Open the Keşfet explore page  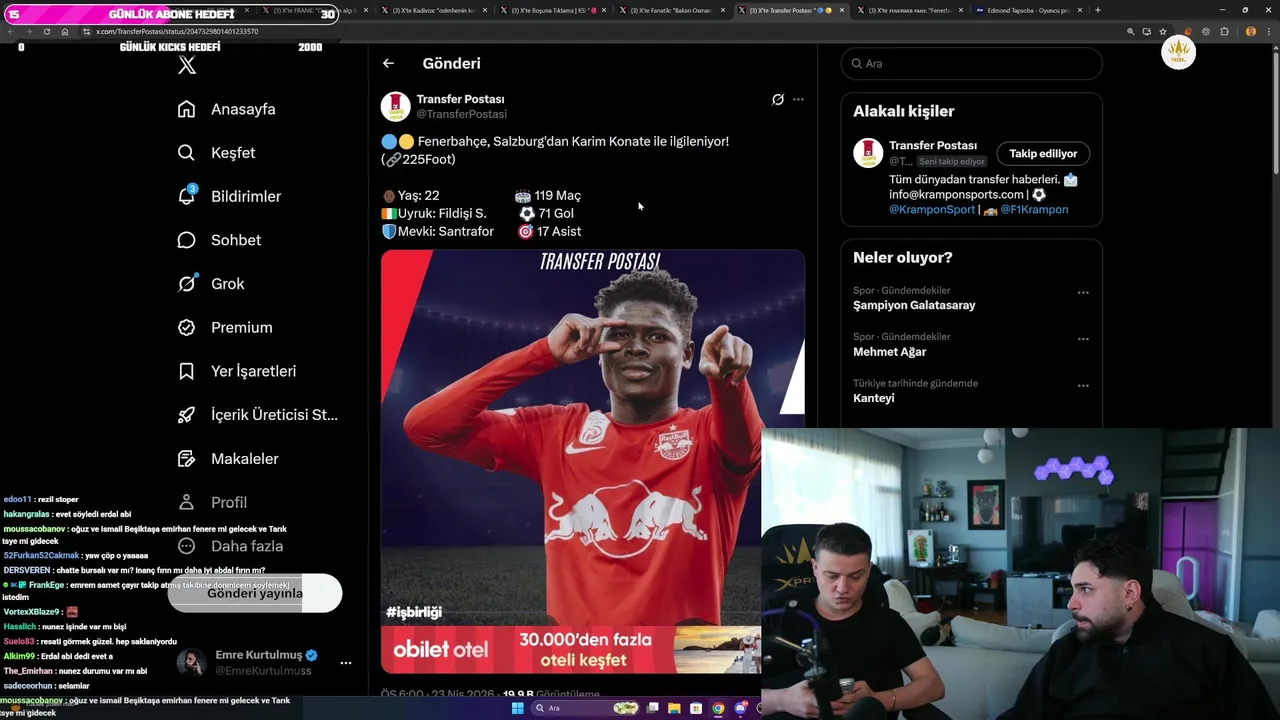(x=216, y=153)
